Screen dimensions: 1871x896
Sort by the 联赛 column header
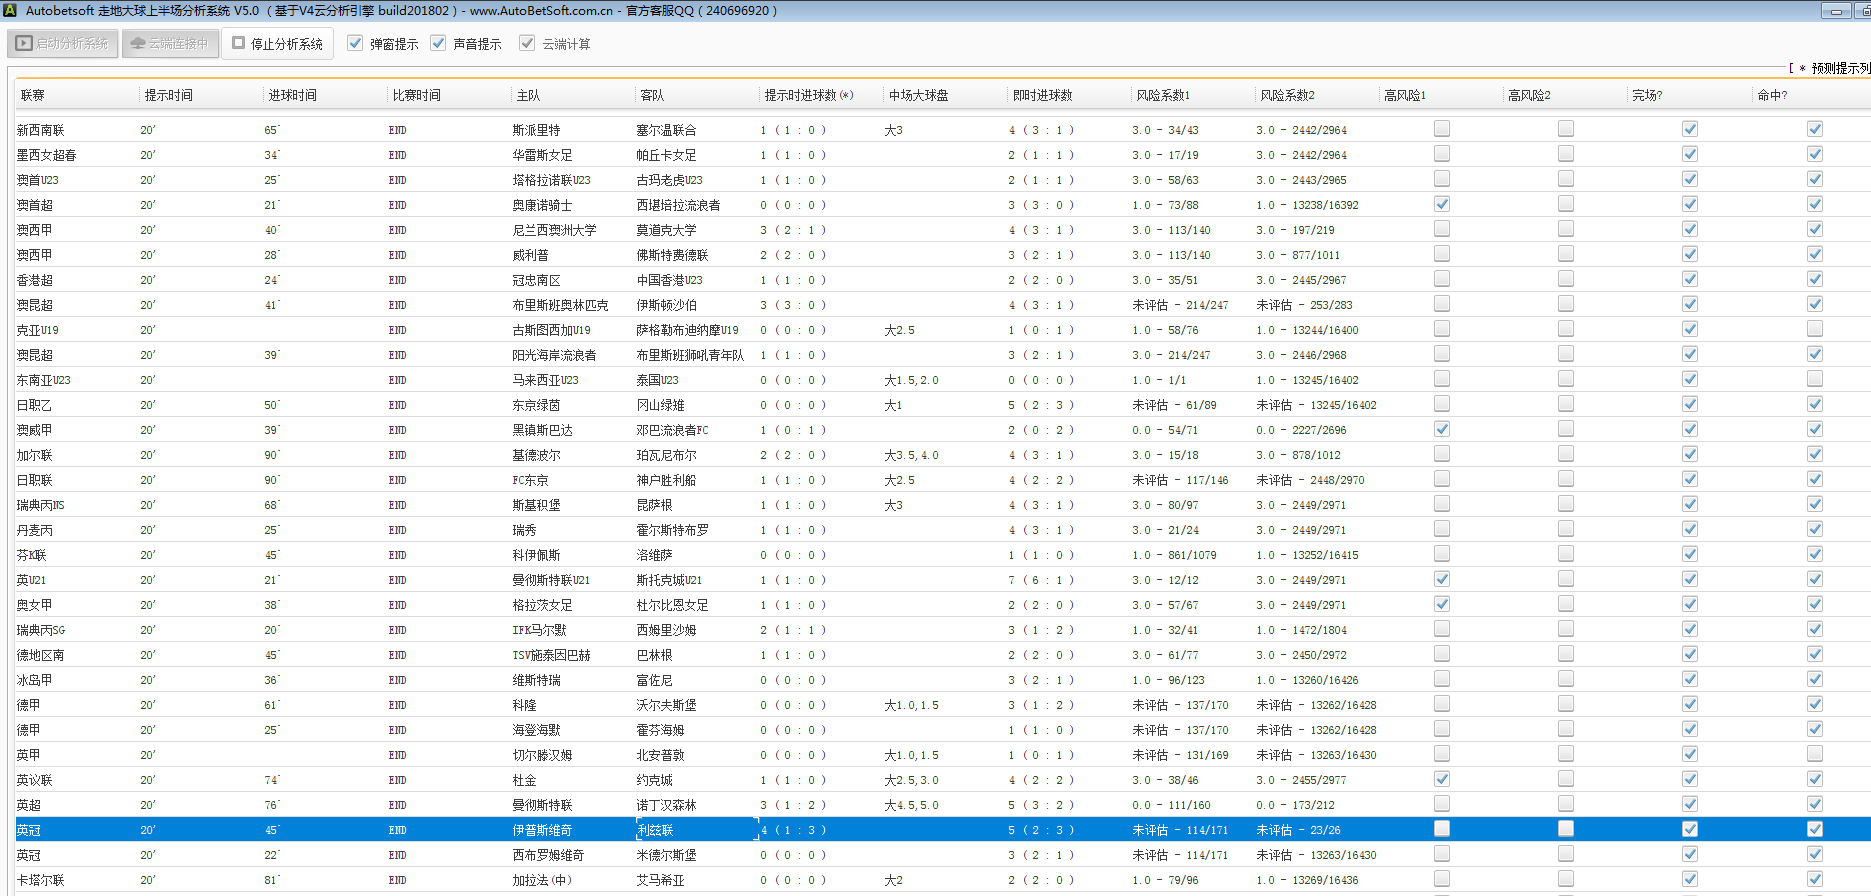coord(33,95)
